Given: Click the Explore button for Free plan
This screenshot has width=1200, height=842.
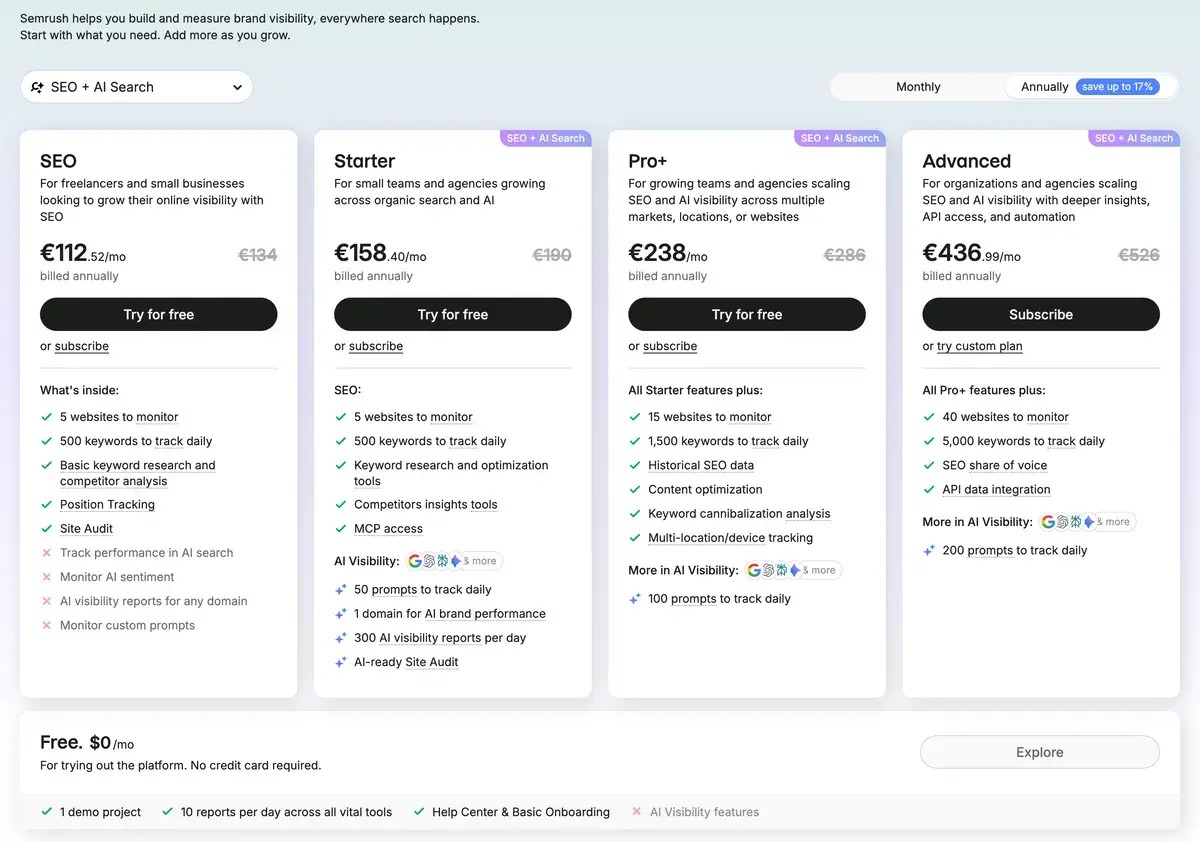Looking at the screenshot, I should [1040, 752].
